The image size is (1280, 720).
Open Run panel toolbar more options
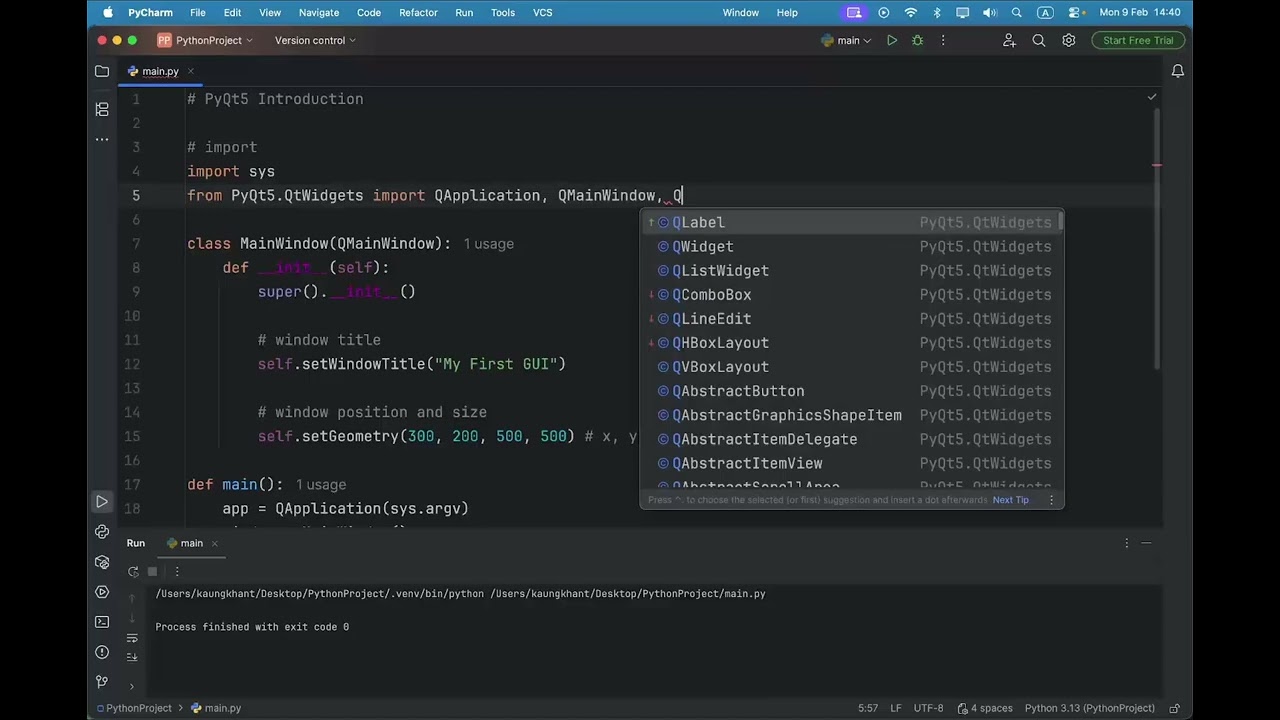point(177,571)
